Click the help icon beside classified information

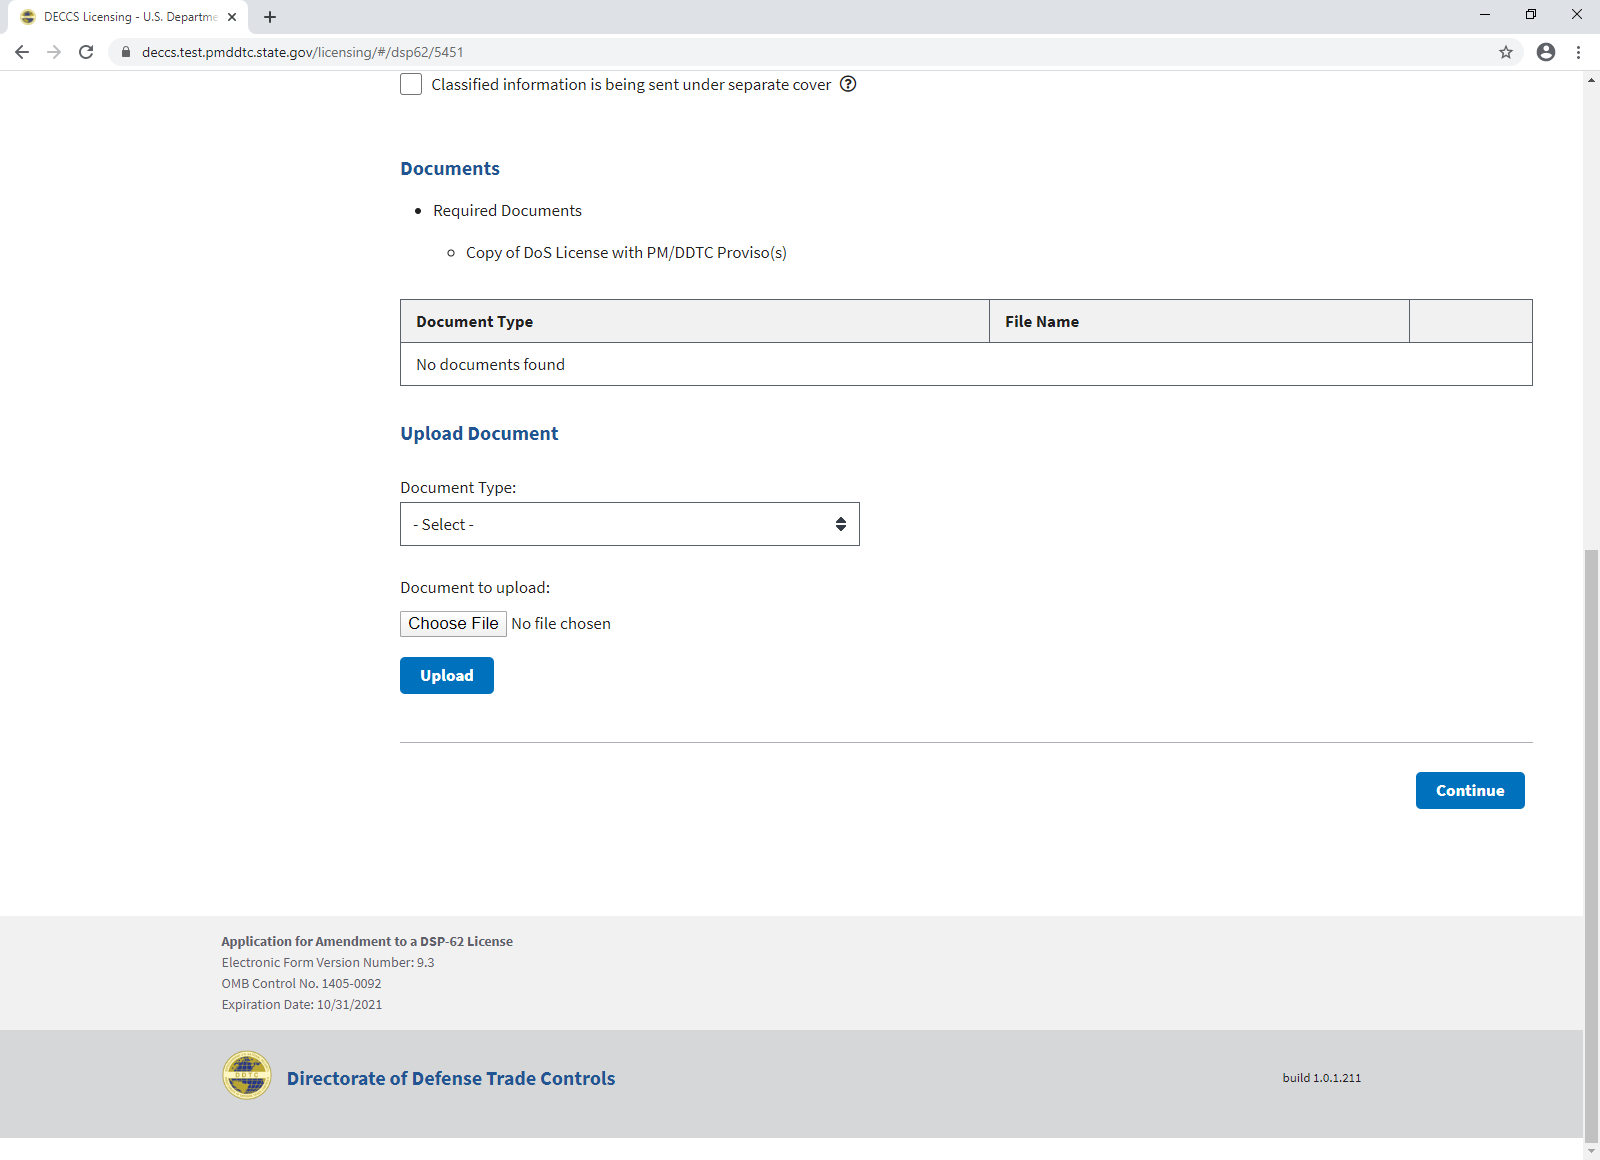(x=848, y=84)
